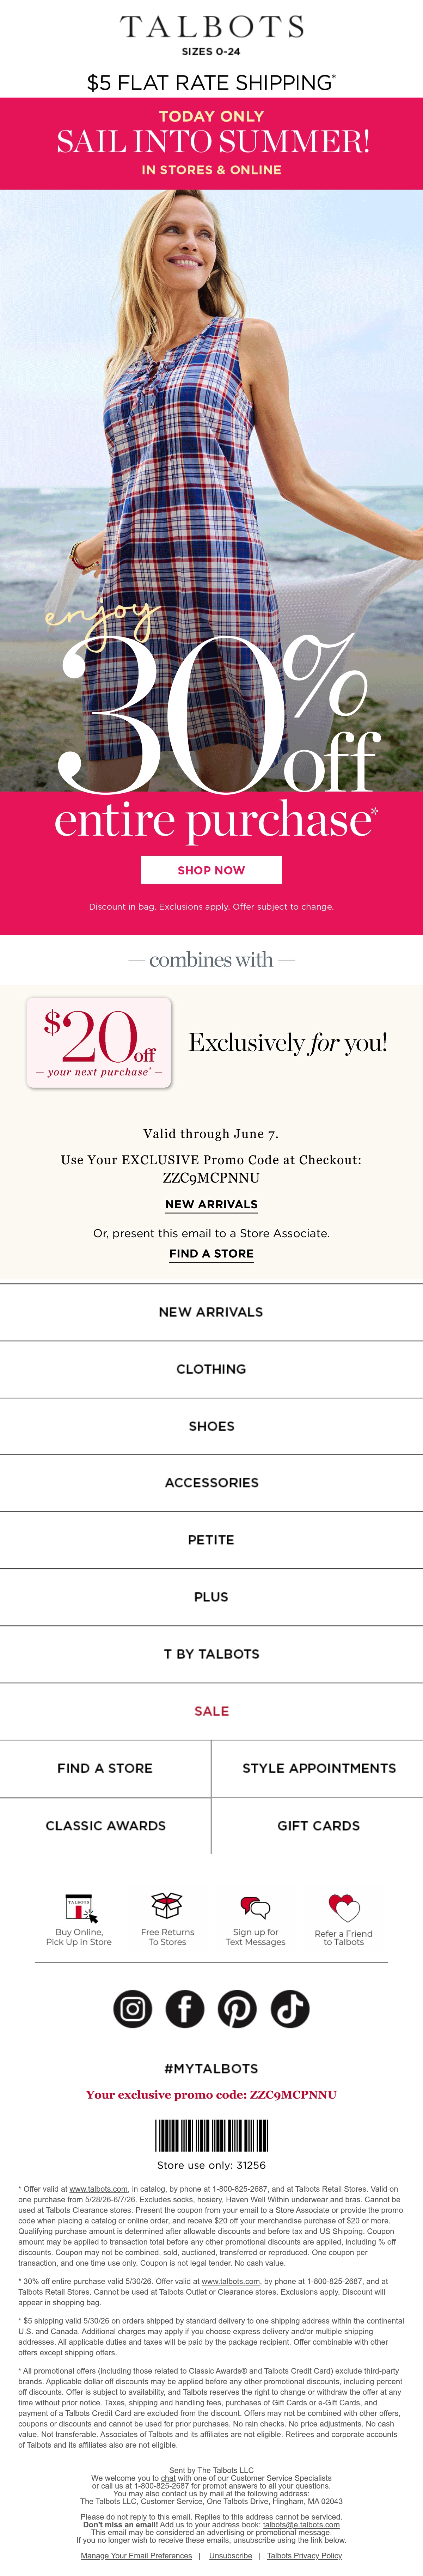
Task: Open the Talbots Instagram icon
Action: tap(133, 2009)
